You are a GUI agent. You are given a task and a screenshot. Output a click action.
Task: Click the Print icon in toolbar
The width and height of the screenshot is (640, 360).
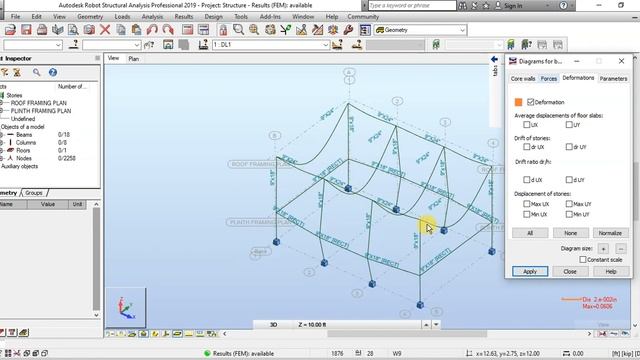tap(42, 30)
